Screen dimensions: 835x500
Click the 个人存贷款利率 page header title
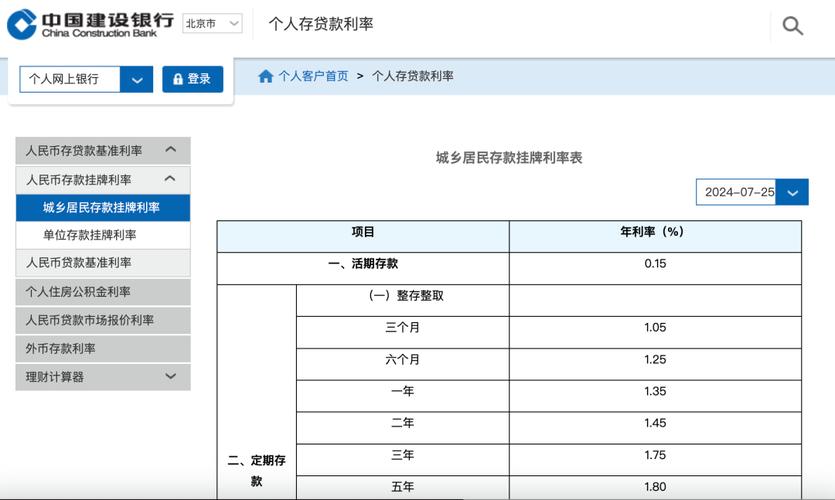[321, 24]
